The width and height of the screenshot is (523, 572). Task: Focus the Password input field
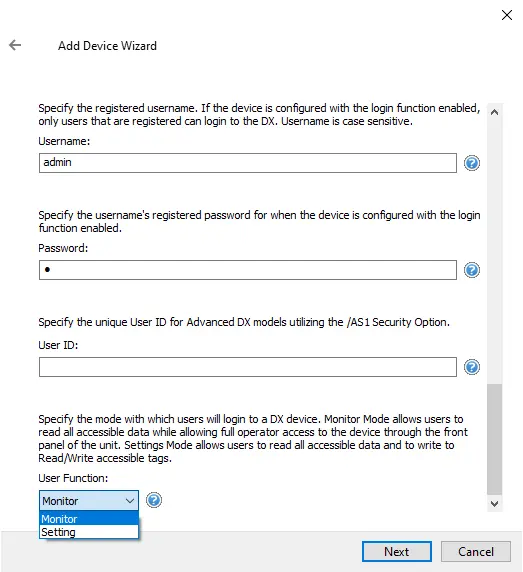248,270
